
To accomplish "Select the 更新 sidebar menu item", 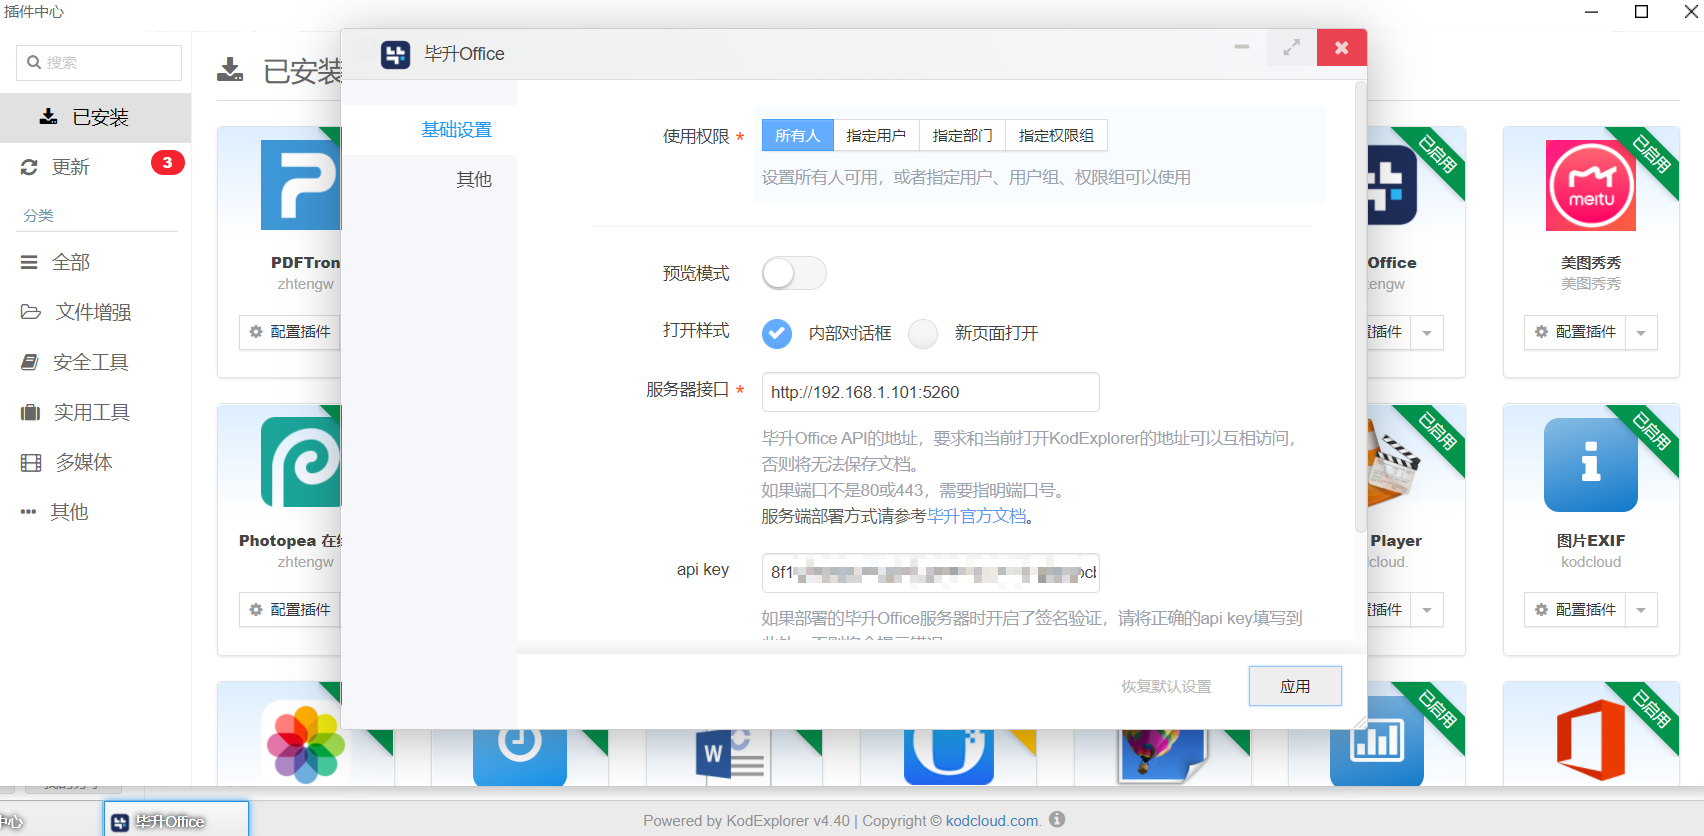I will pos(96,167).
